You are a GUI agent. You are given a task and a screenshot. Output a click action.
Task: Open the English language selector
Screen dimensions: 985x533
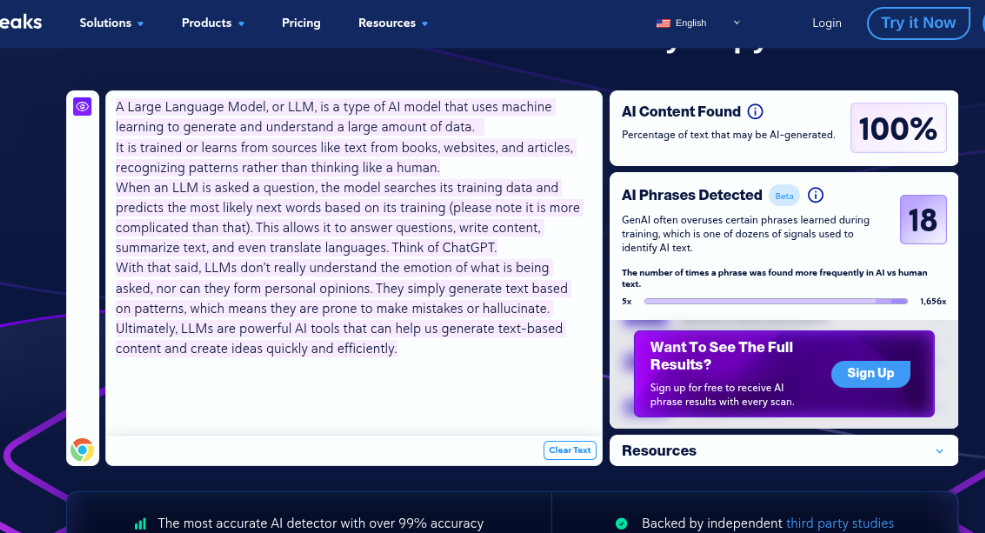pos(698,23)
